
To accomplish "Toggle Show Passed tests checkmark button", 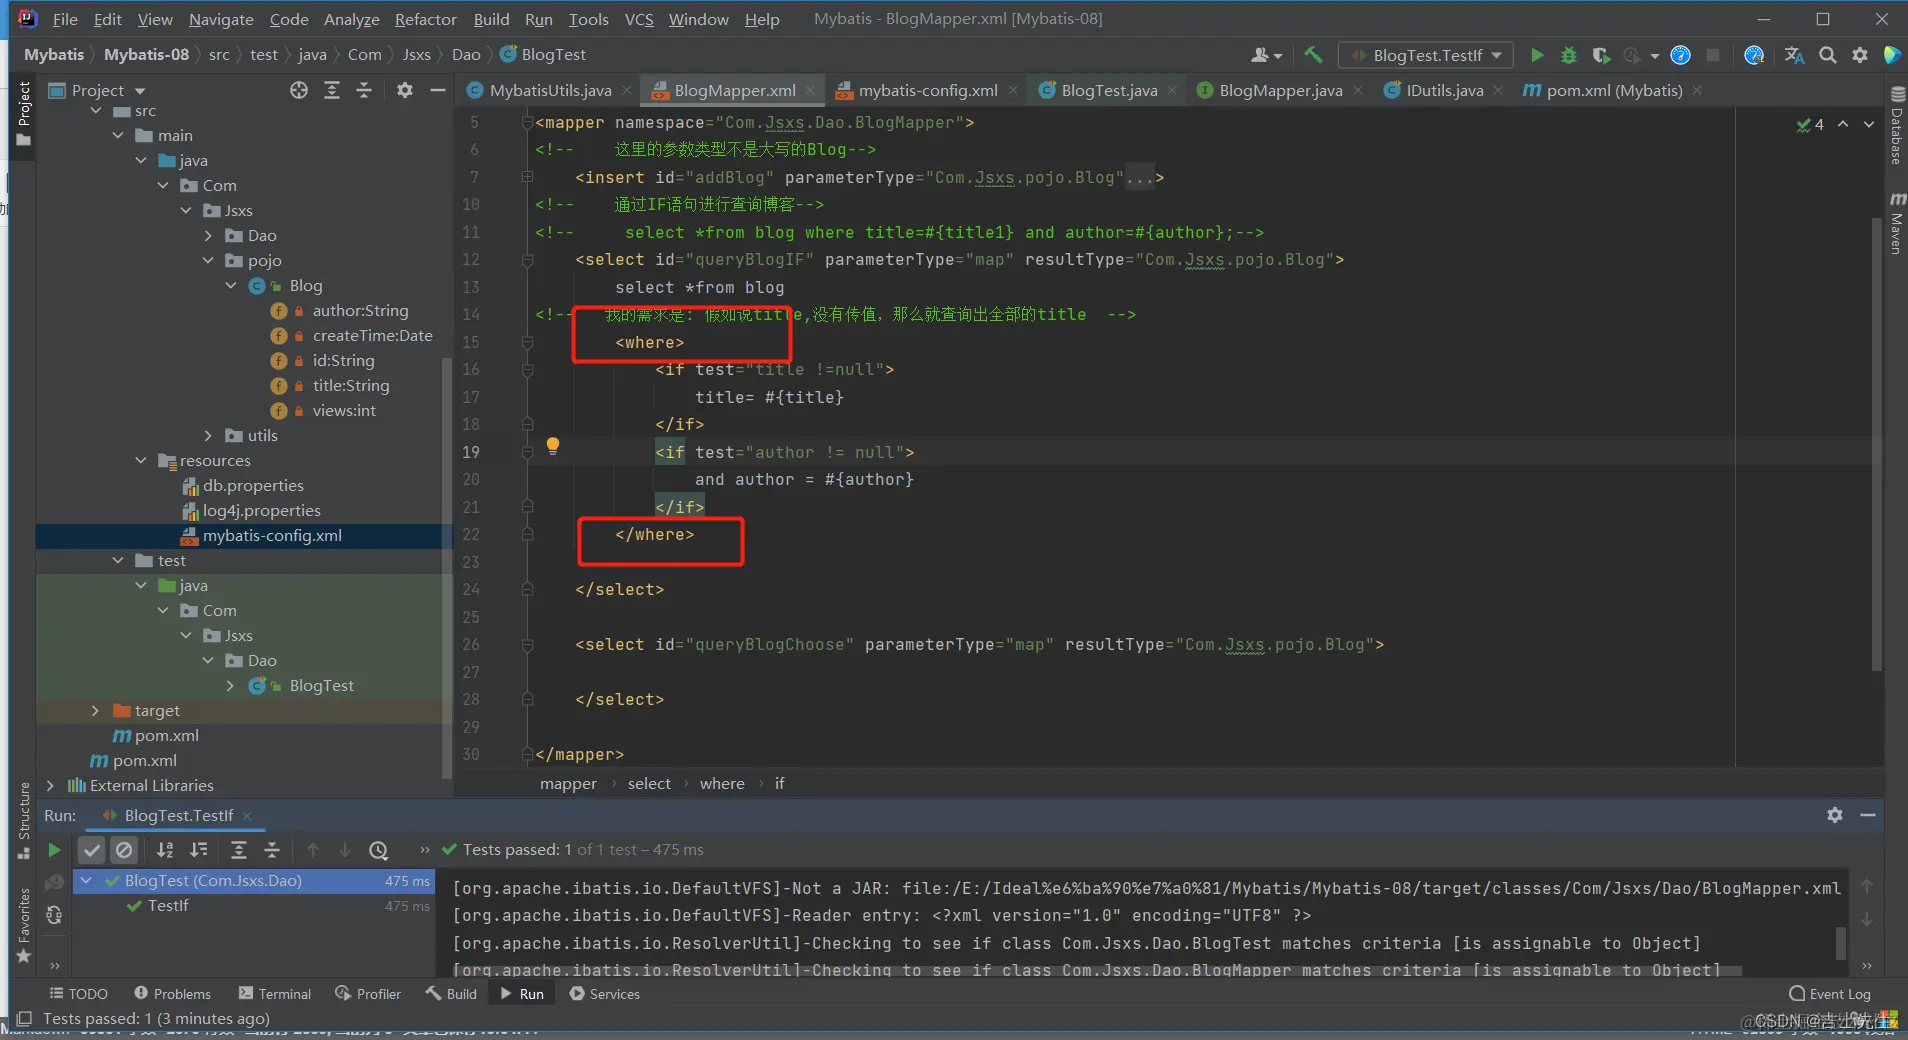I will (92, 850).
